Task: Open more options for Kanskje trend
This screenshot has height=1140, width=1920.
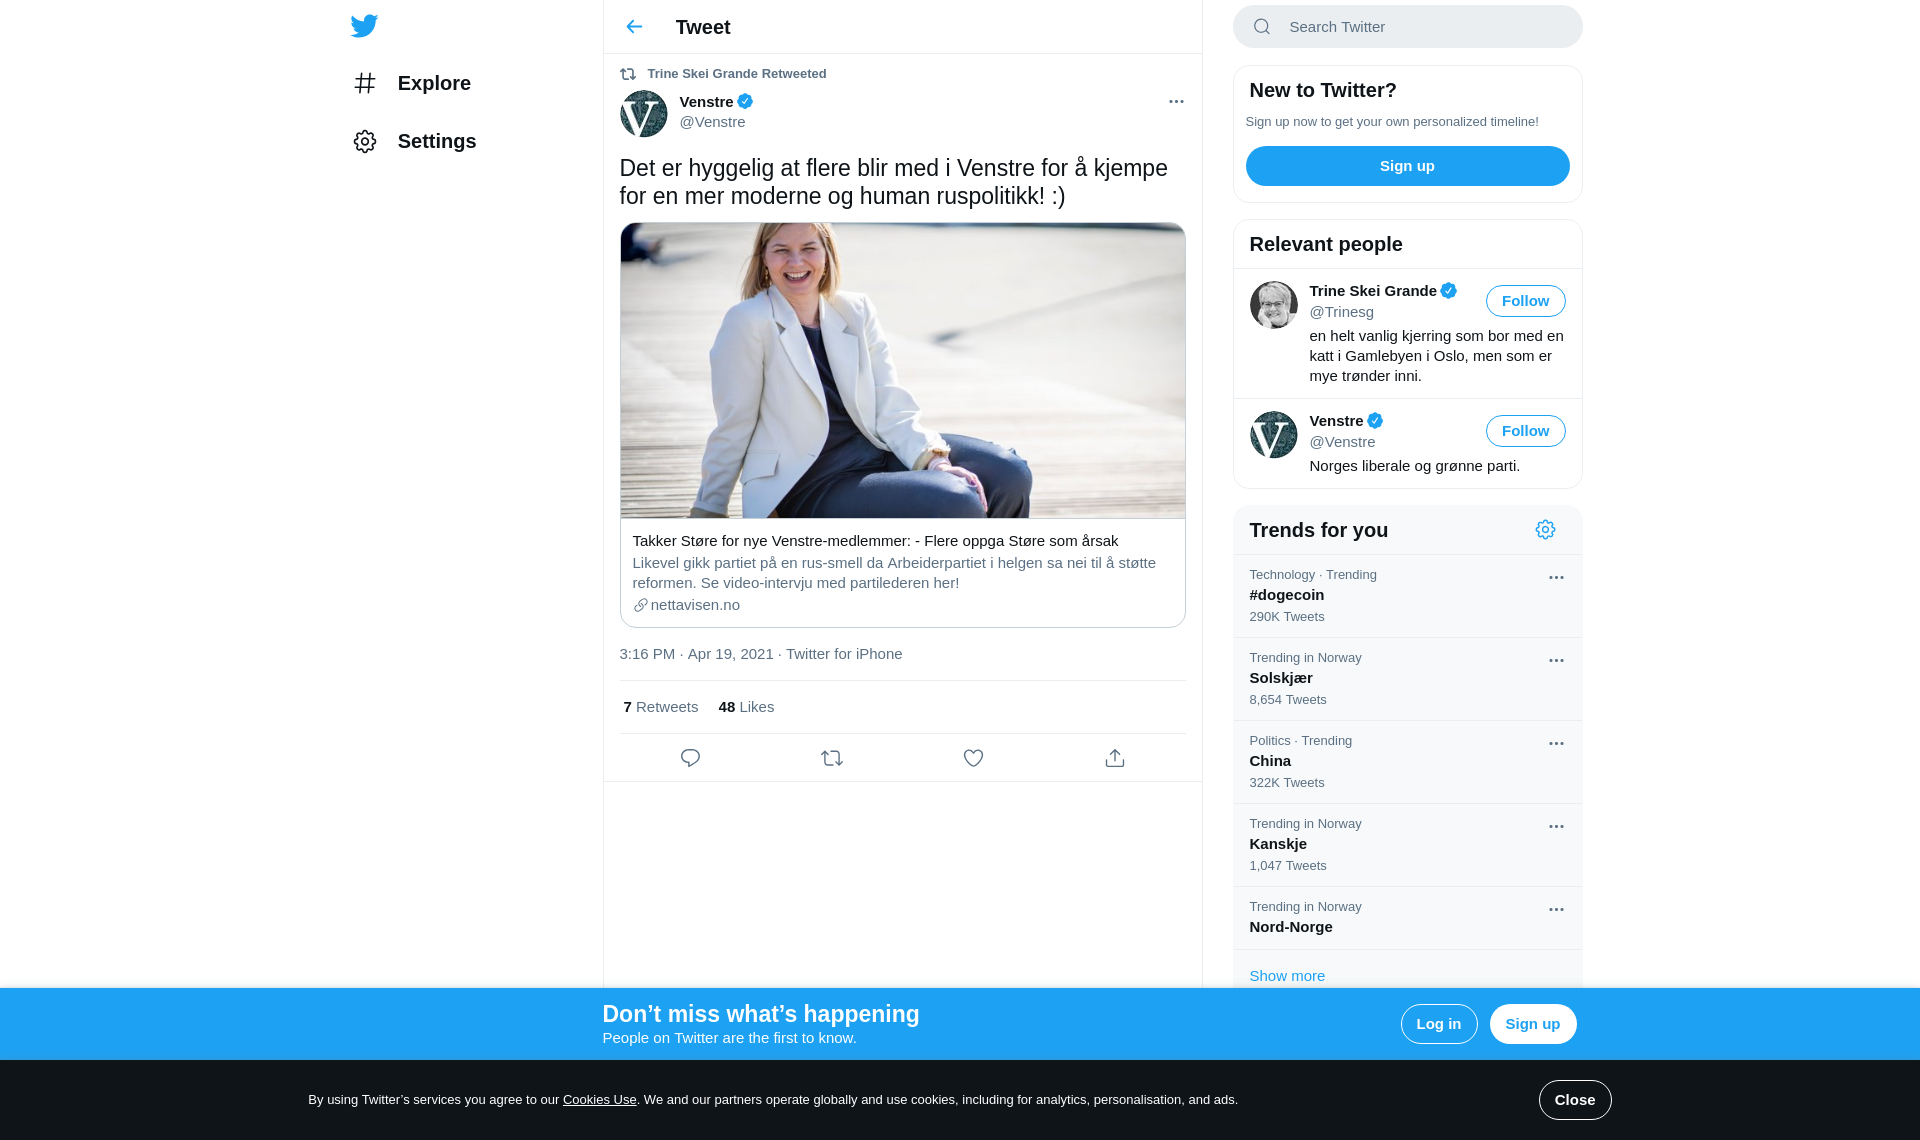Action: coord(1556,827)
